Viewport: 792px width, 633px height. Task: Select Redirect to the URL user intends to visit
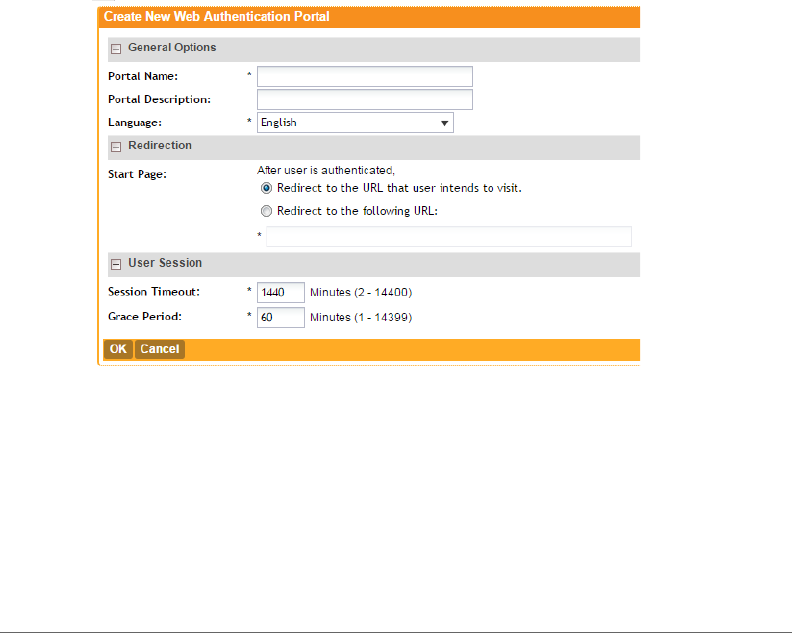266,188
